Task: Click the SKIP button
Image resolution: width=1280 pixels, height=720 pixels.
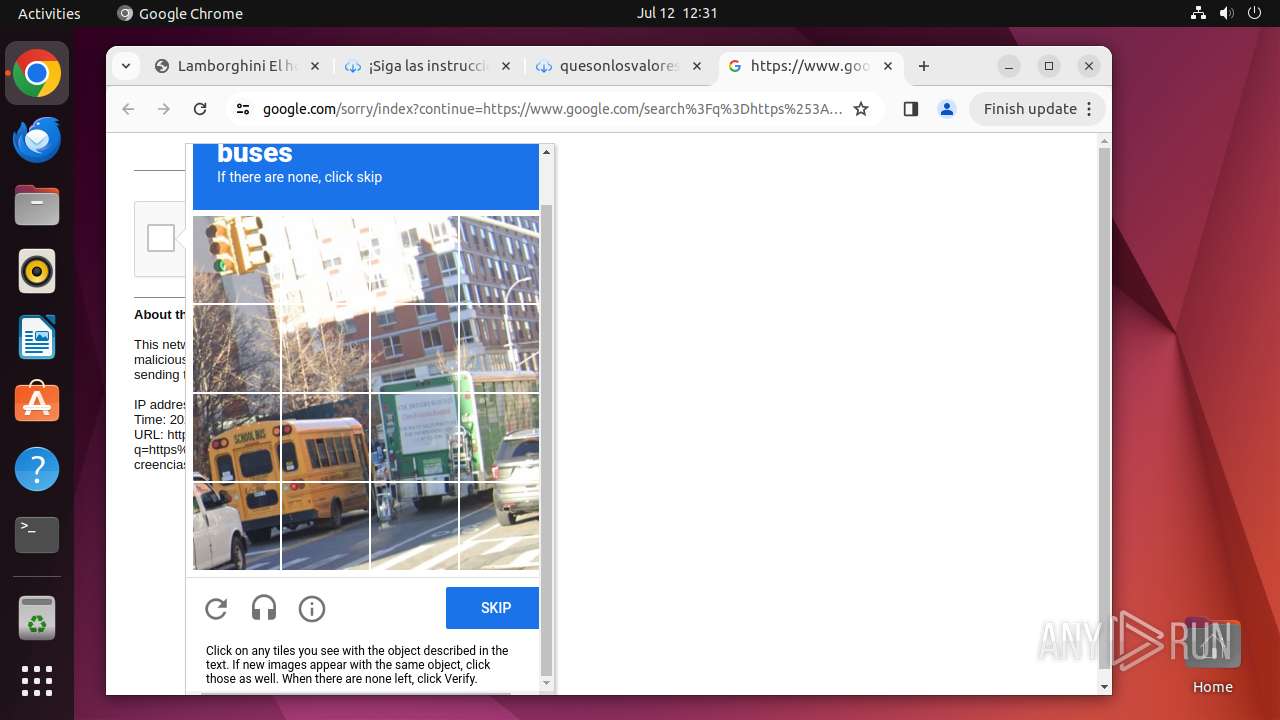Action: click(492, 608)
